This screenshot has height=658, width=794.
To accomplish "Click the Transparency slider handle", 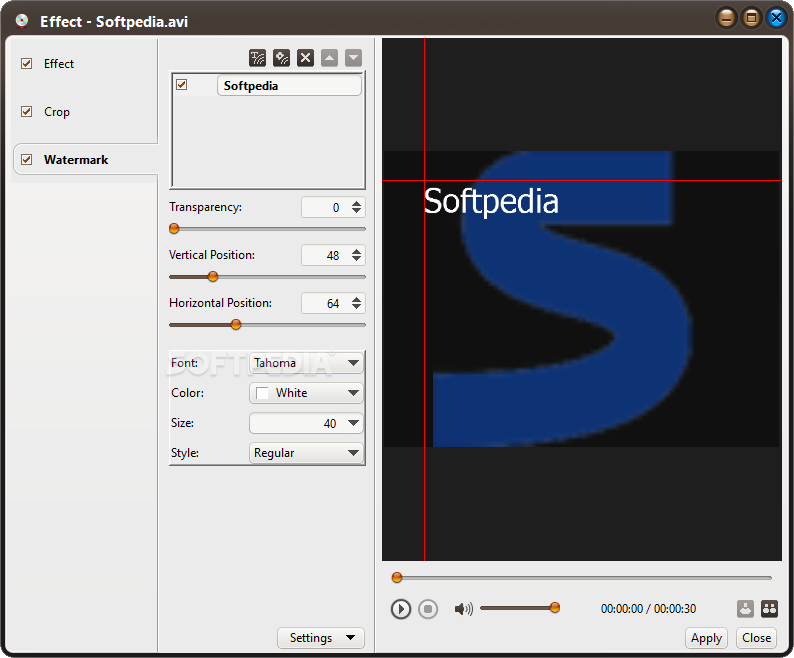I will (x=174, y=228).
